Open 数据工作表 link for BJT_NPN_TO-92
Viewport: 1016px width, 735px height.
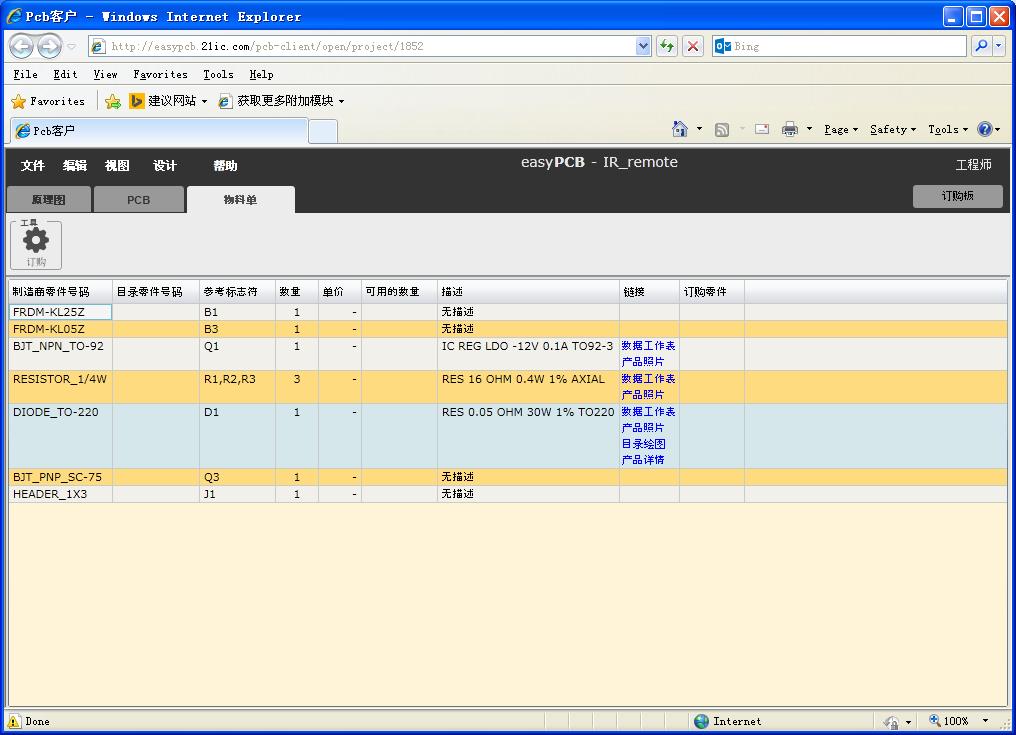[x=648, y=346]
